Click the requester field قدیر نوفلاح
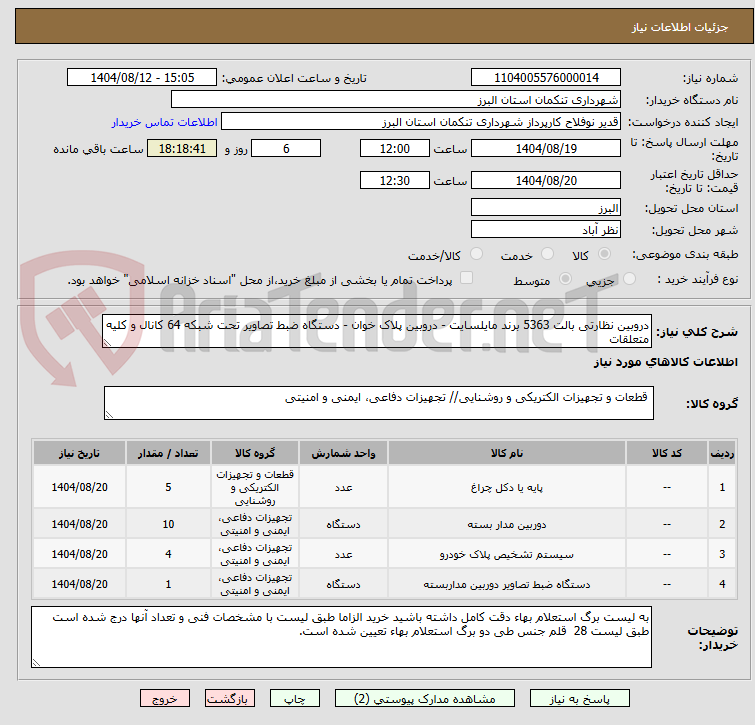This screenshot has height=725, width=755. (x=421, y=122)
